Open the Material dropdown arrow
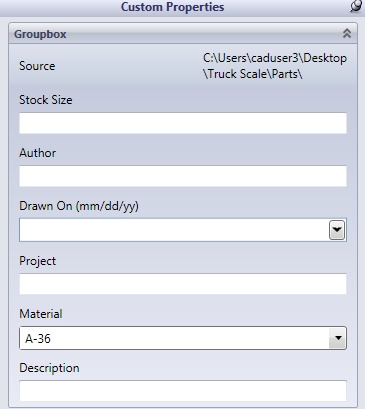365x409 pixels. click(x=338, y=338)
